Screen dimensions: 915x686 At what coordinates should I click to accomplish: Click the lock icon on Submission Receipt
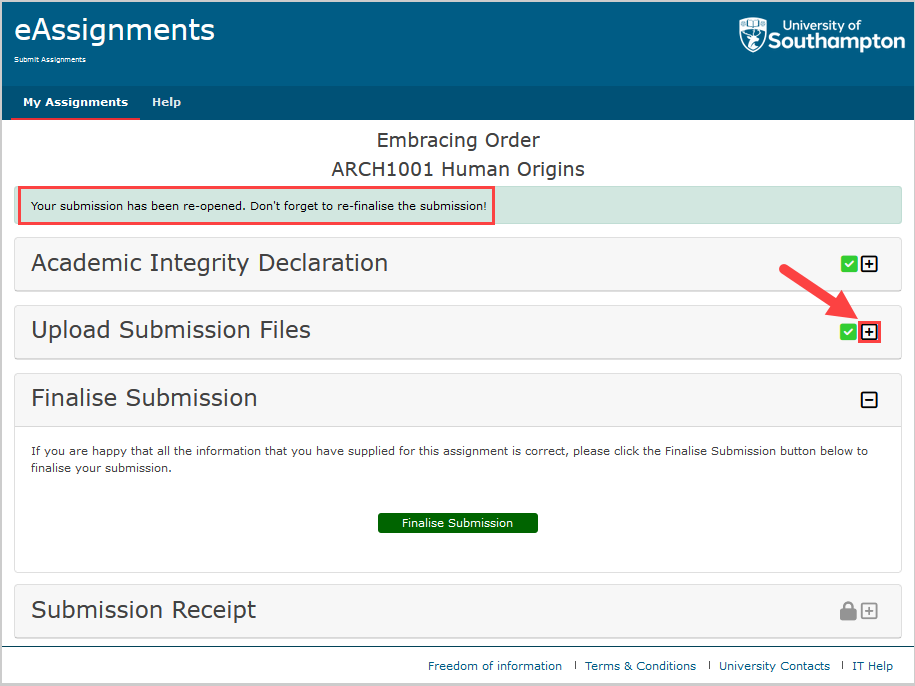point(847,610)
